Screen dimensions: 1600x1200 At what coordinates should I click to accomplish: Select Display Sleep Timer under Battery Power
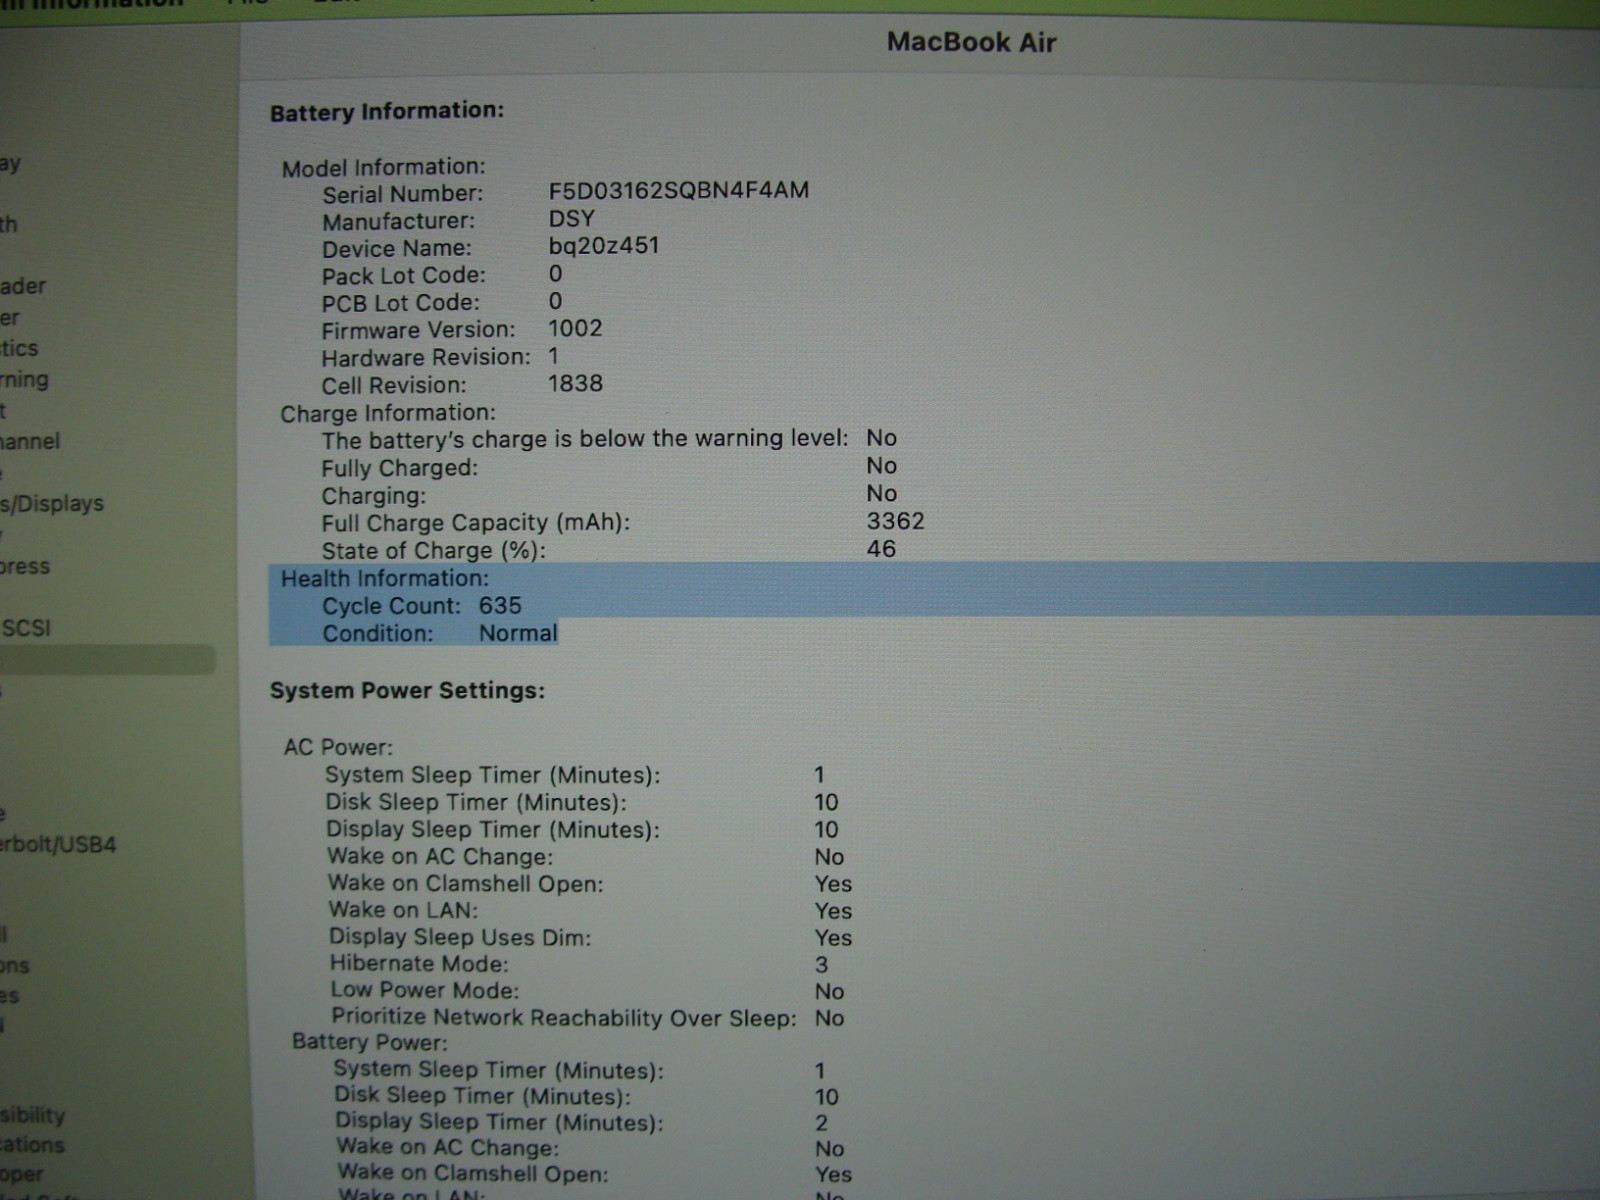point(499,1122)
